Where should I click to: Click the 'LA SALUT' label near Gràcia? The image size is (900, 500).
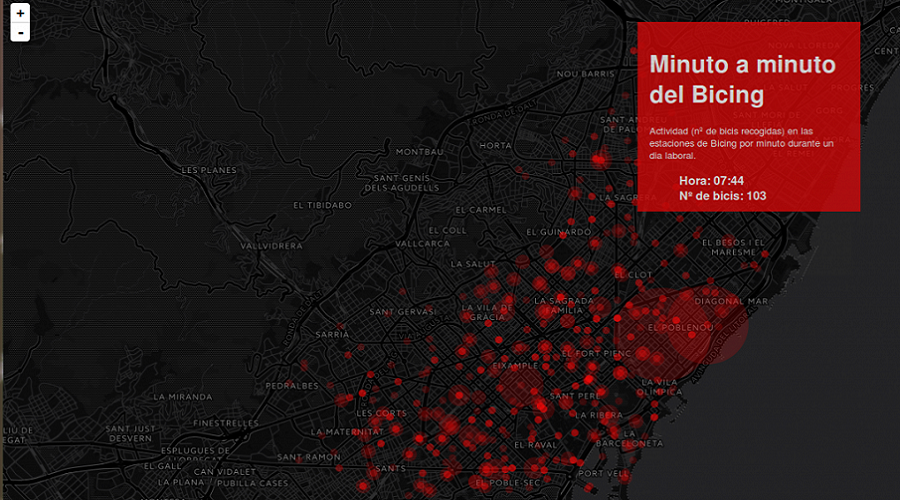pyautogui.click(x=473, y=264)
